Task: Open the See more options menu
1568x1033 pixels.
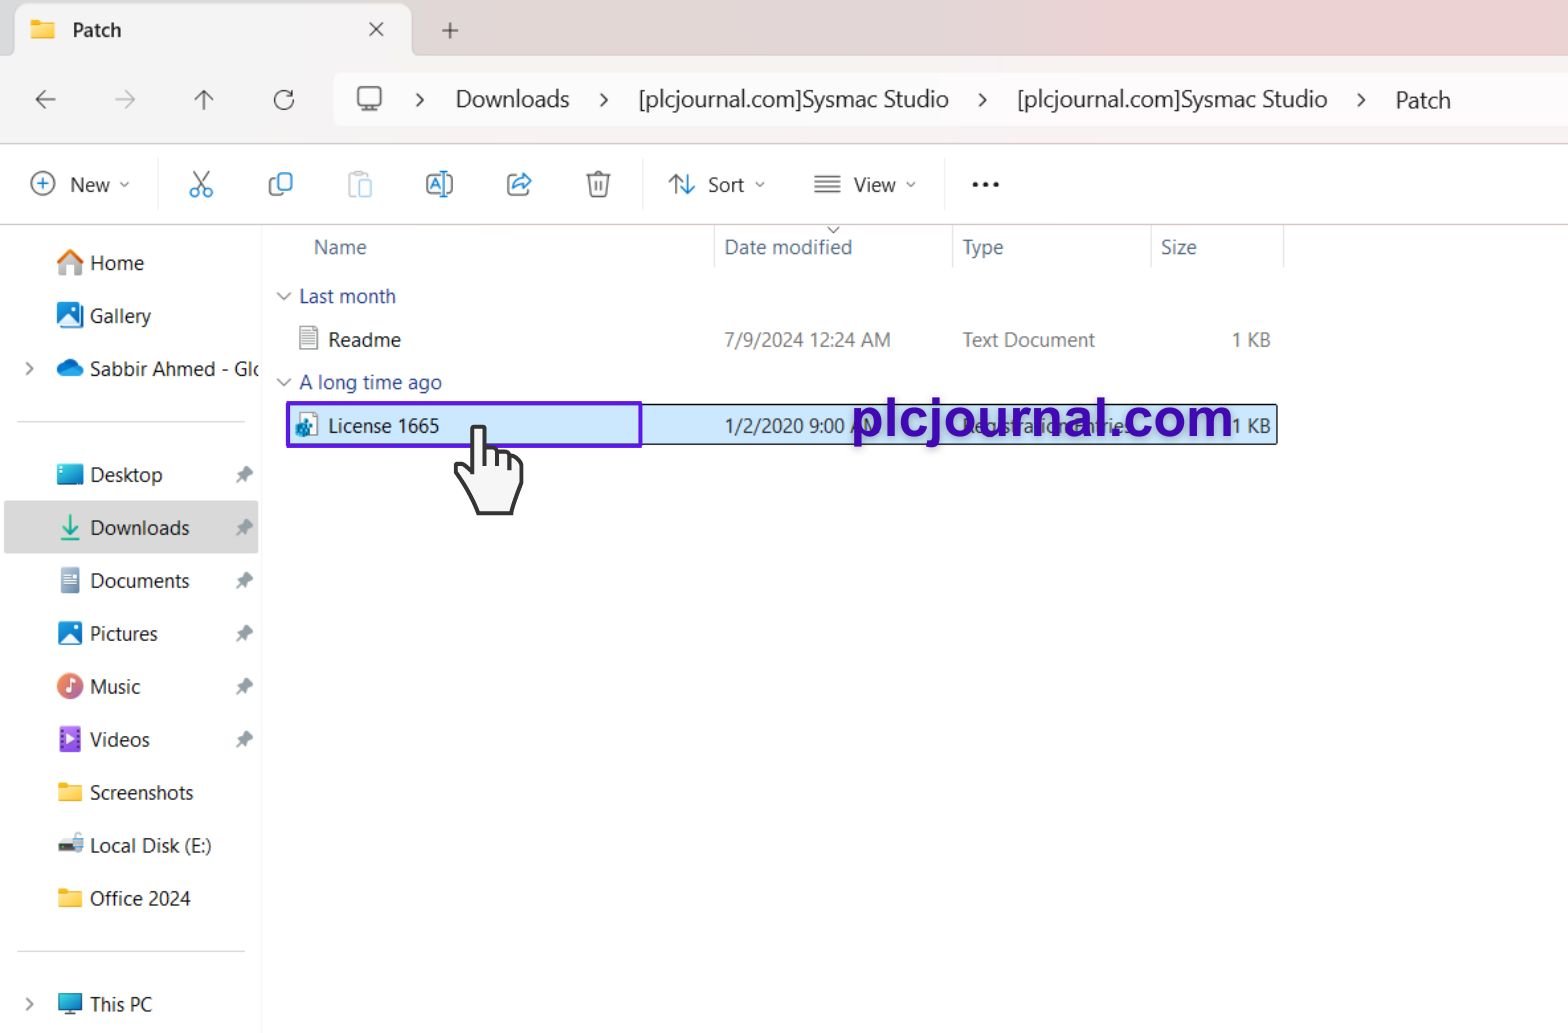Action: 985,184
